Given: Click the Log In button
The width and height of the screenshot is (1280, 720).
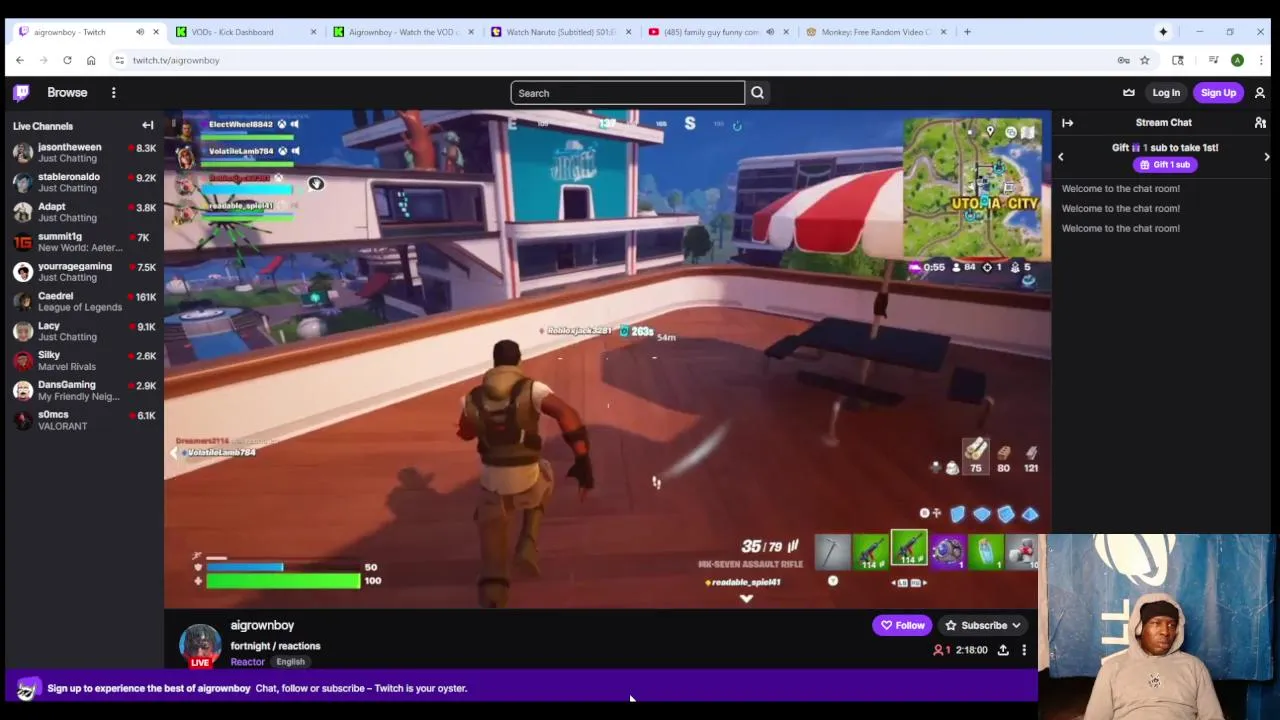Looking at the screenshot, I should point(1166,93).
